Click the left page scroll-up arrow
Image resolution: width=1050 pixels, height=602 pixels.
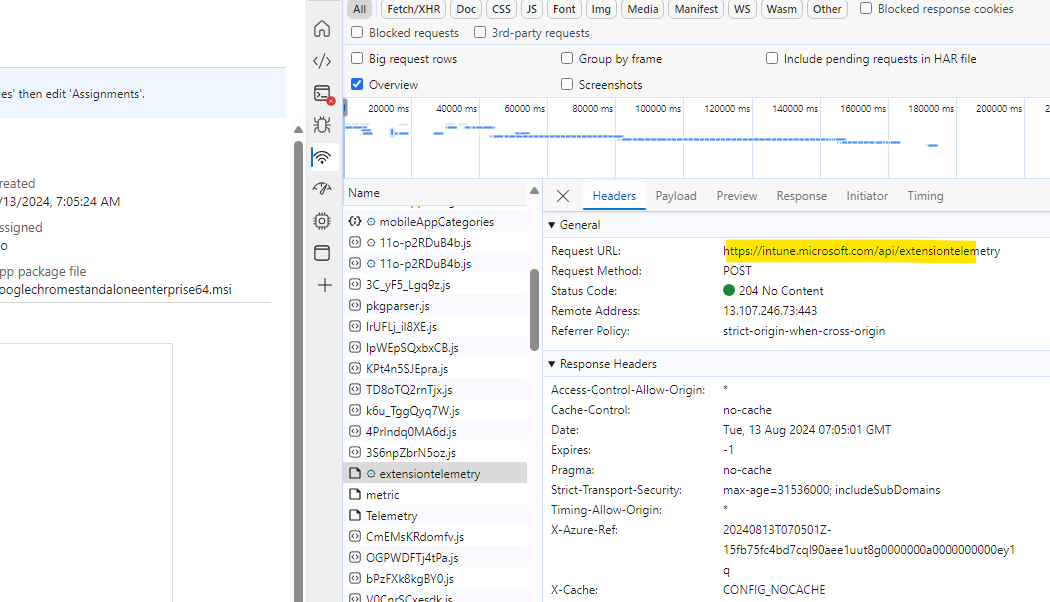(x=298, y=129)
